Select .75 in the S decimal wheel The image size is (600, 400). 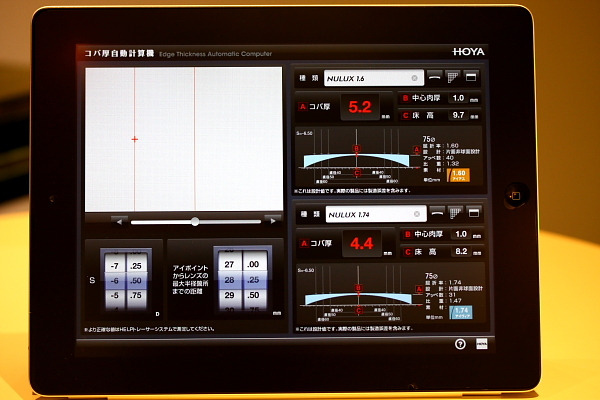pos(136,295)
